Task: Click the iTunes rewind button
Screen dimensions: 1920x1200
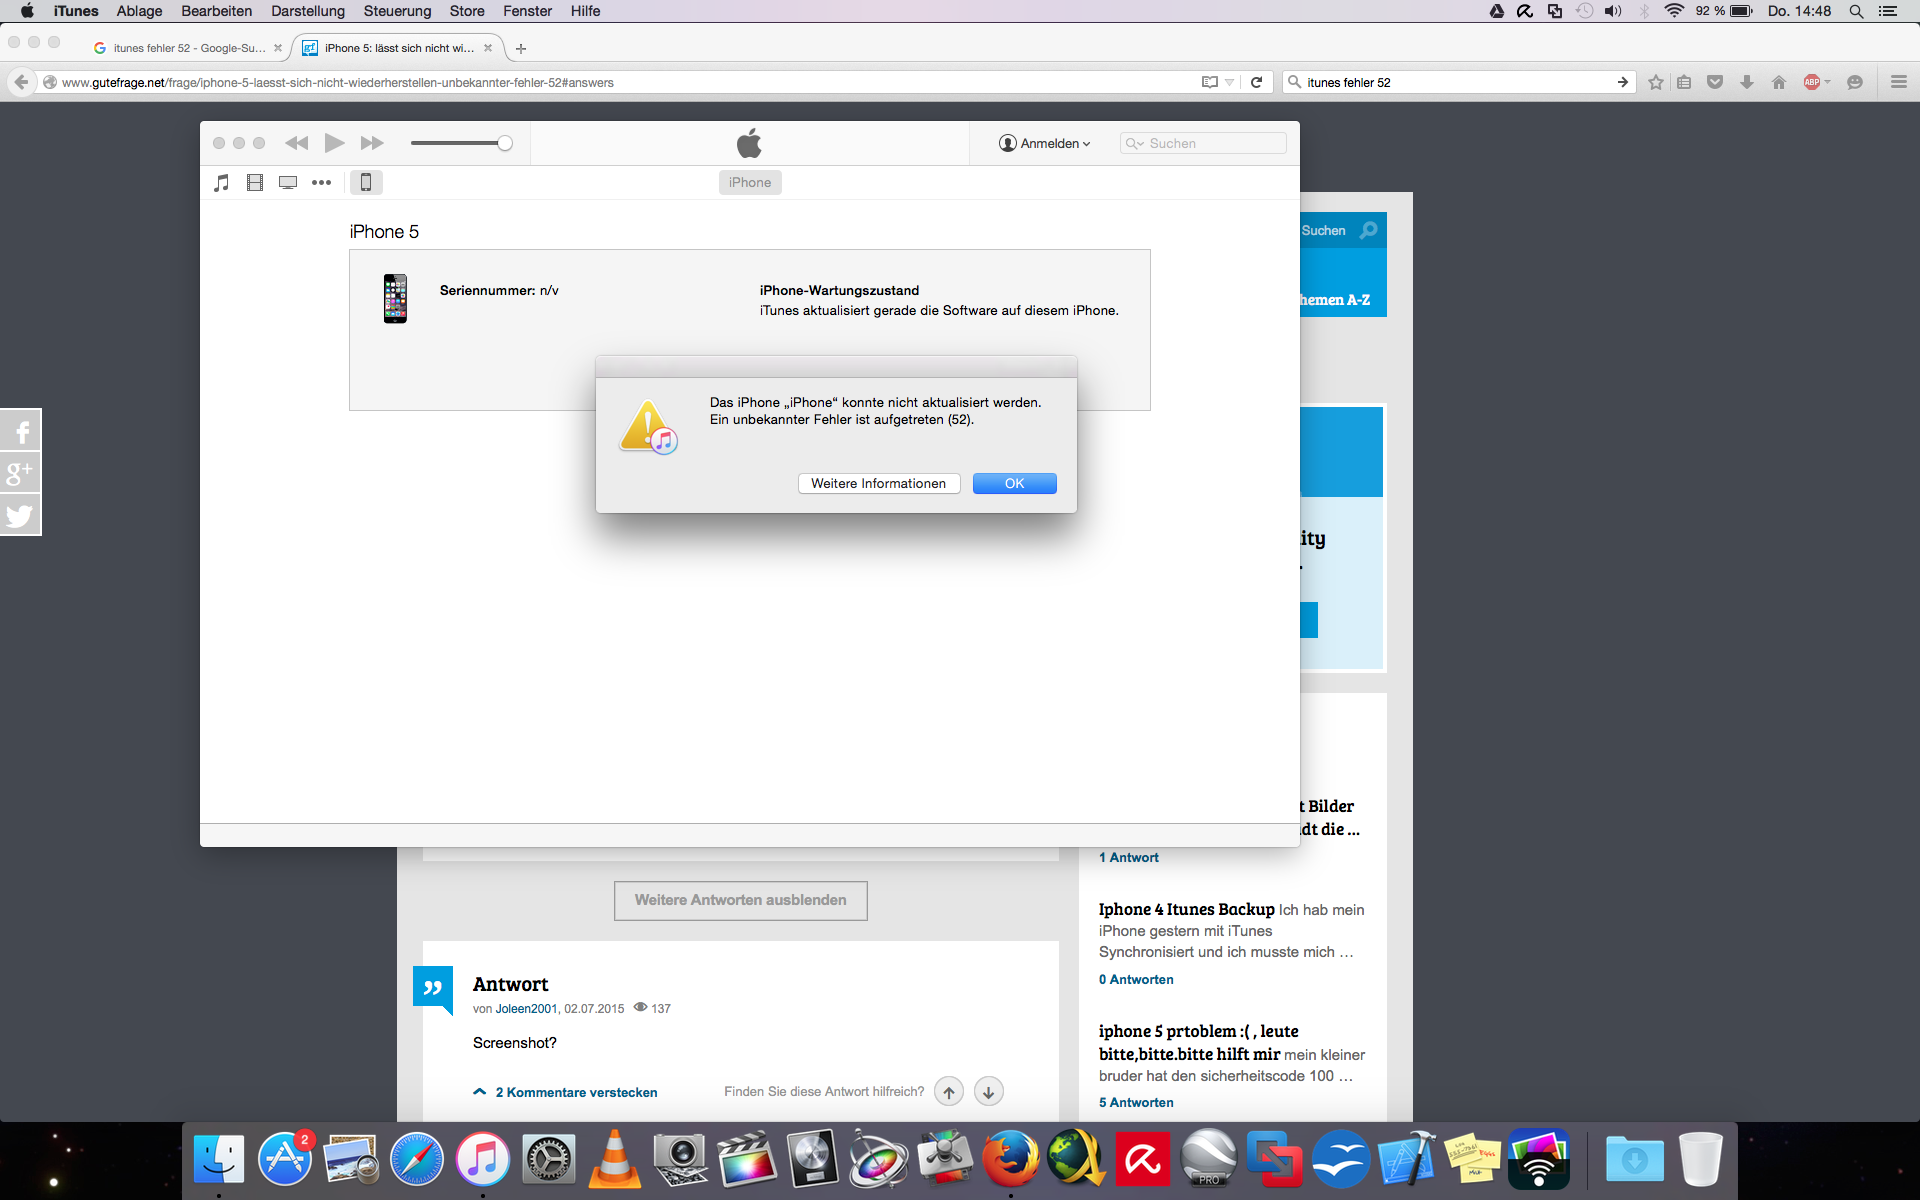Action: (296, 143)
